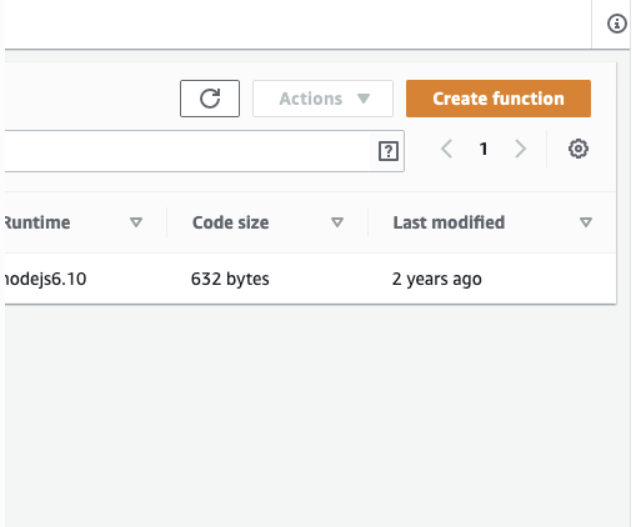Go to the next page chevron

[520, 149]
